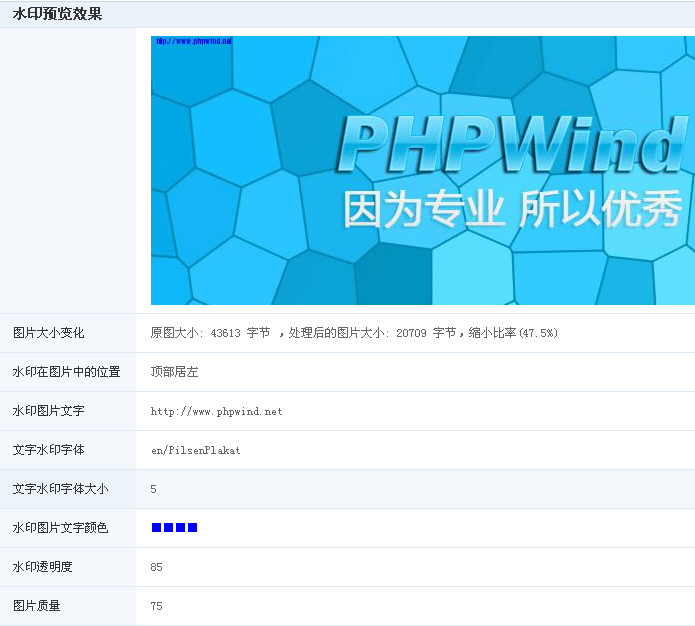Click the '水印预览效果' section header

click(58, 14)
